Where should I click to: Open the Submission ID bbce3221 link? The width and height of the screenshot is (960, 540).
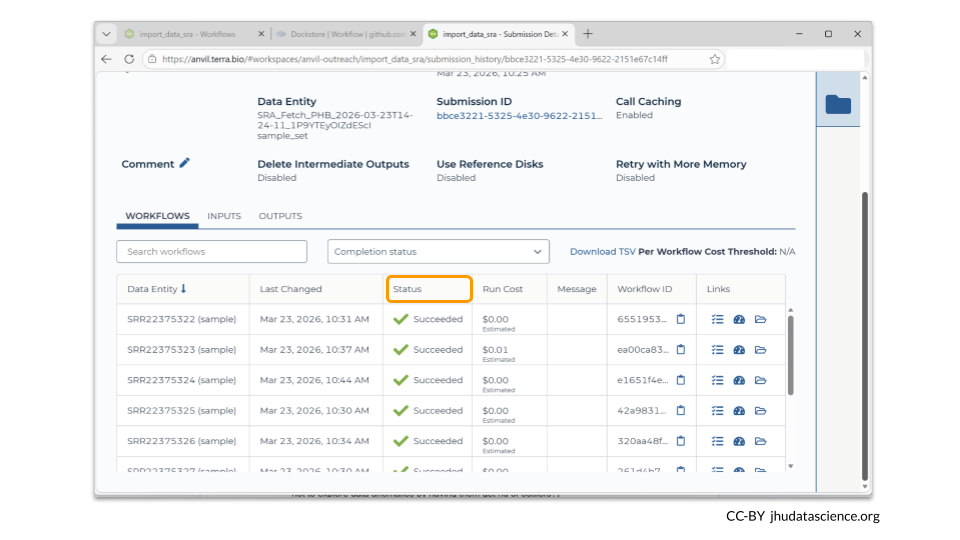519,116
